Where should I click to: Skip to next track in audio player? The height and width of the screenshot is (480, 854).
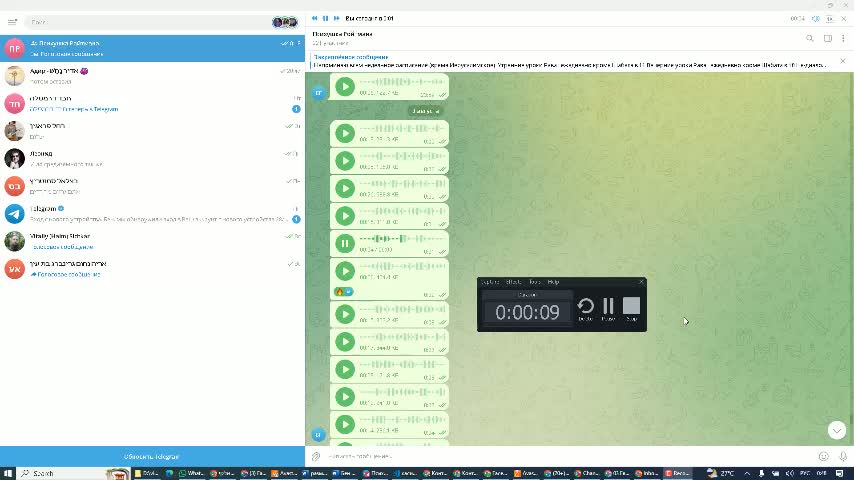[x=337, y=18]
